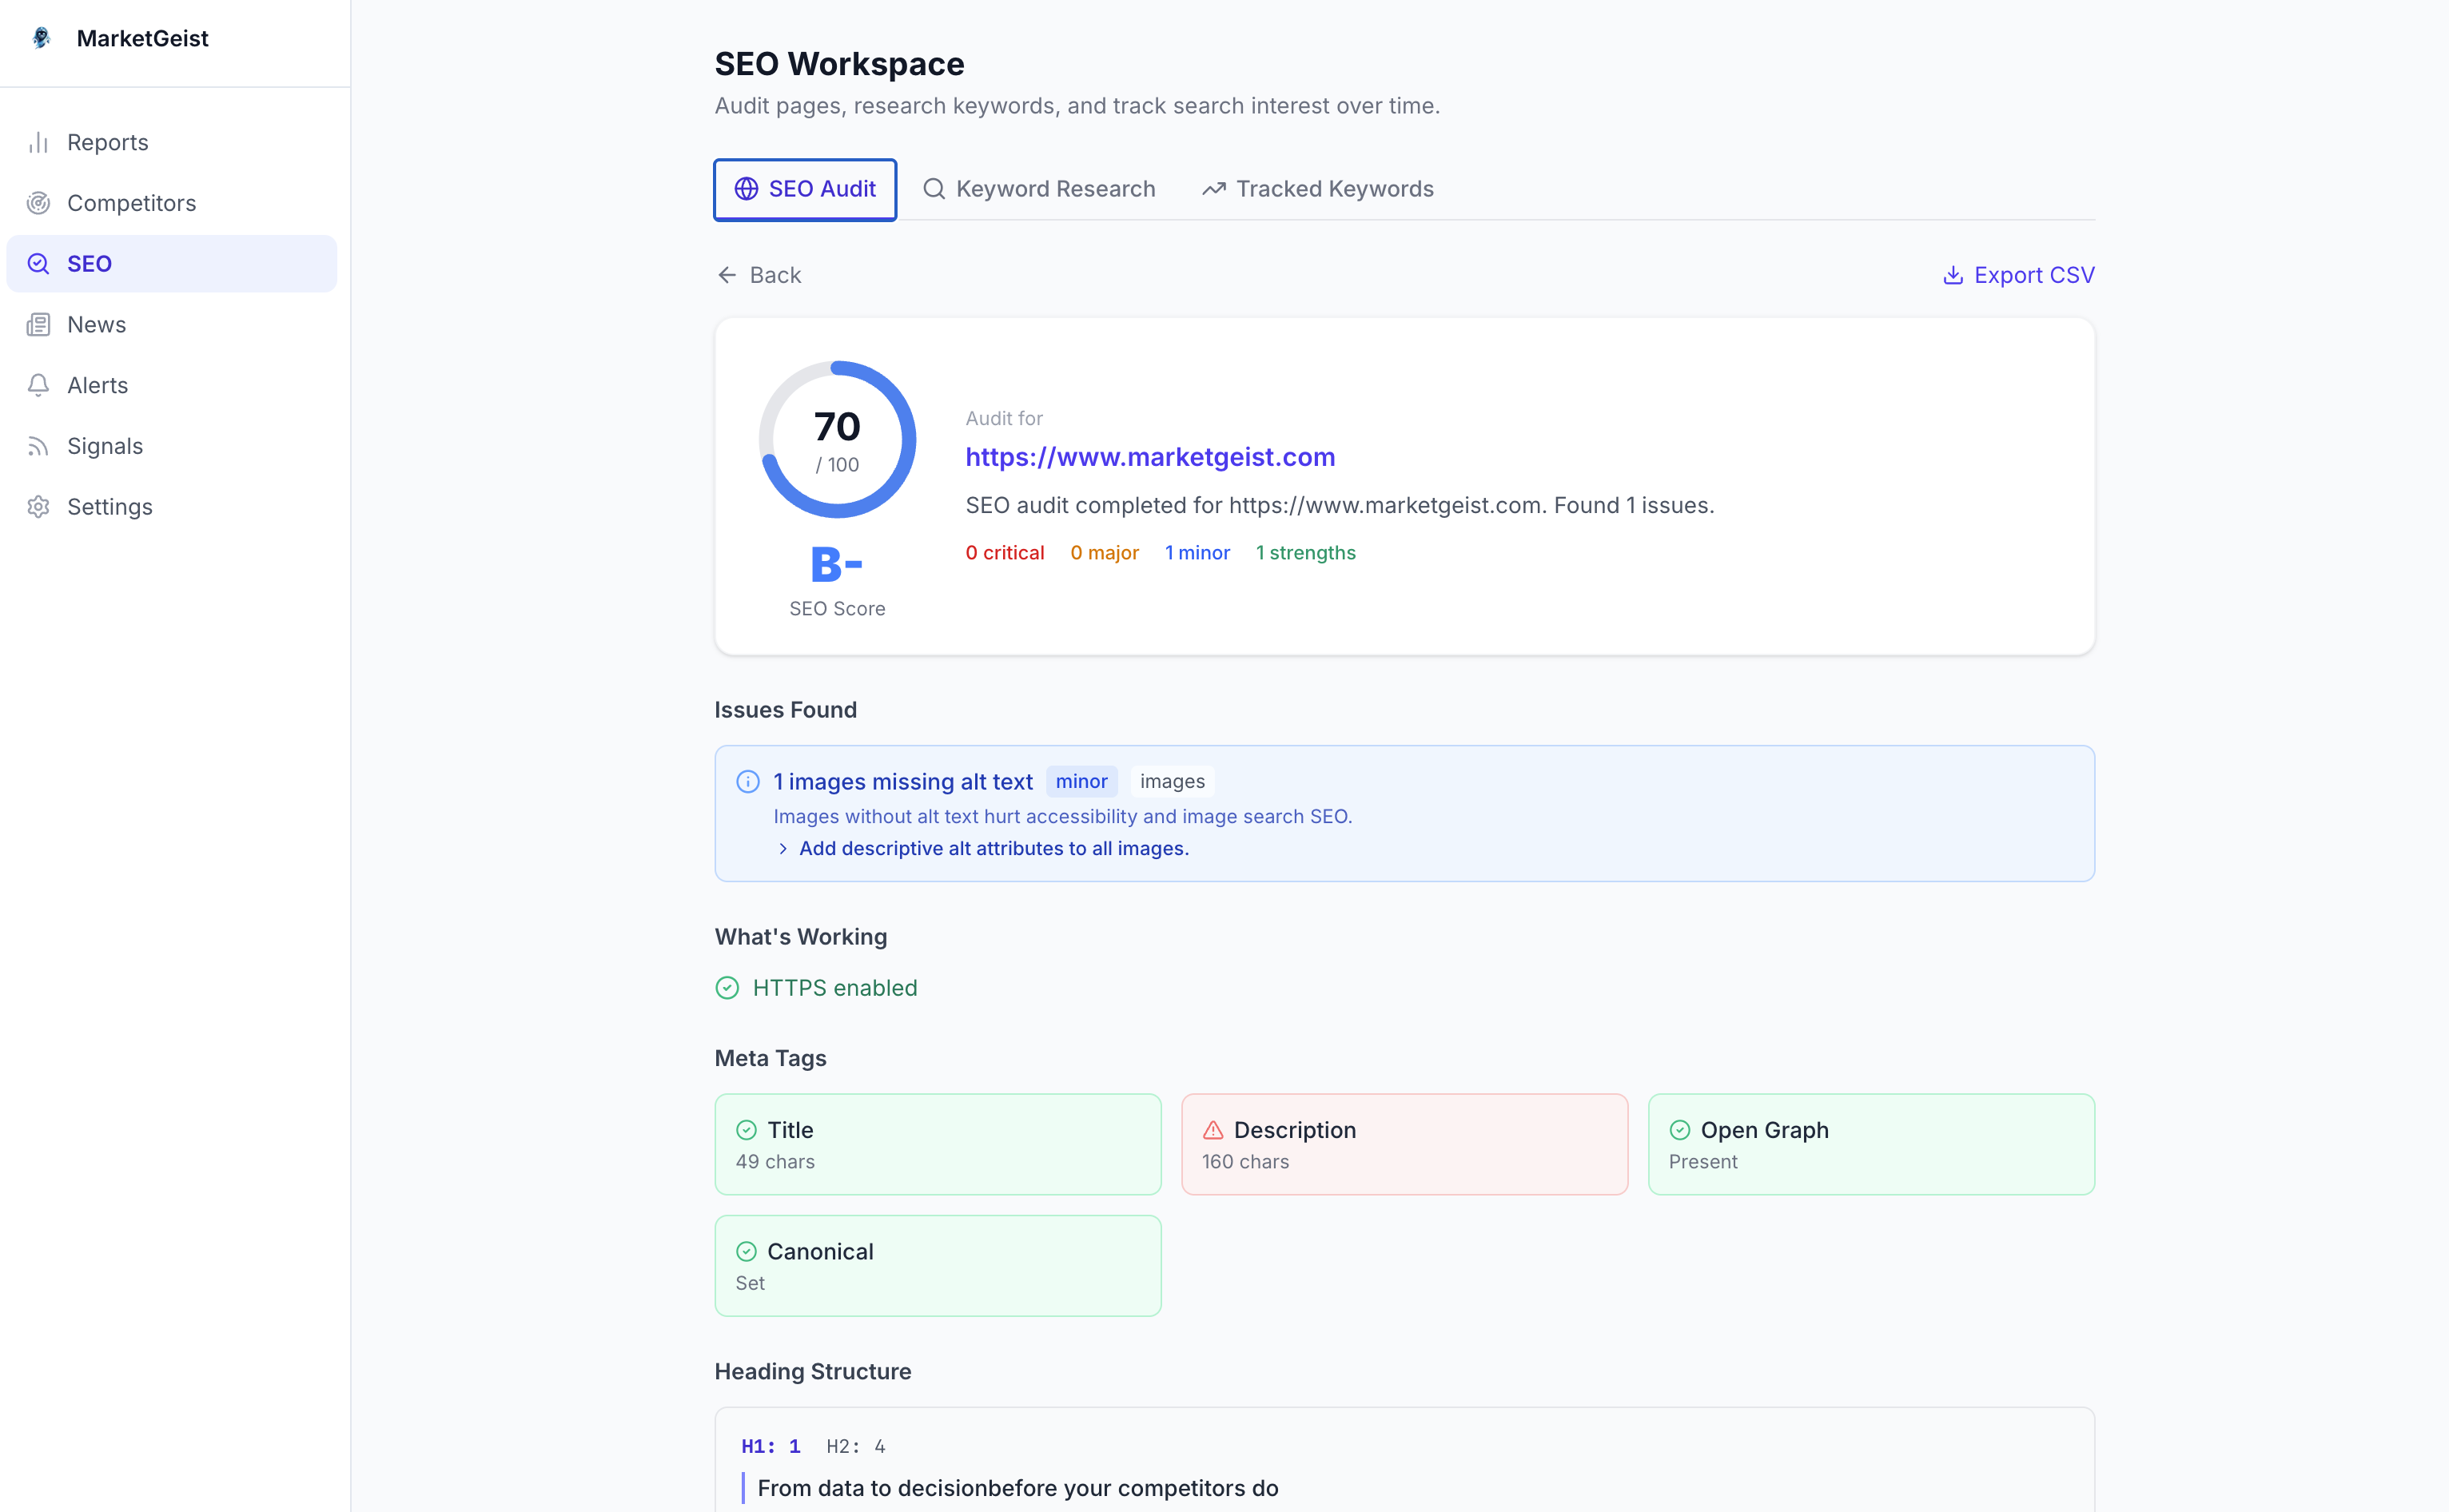Switch to the Keyword Research tab
The height and width of the screenshot is (1512, 2449).
pos(1039,188)
